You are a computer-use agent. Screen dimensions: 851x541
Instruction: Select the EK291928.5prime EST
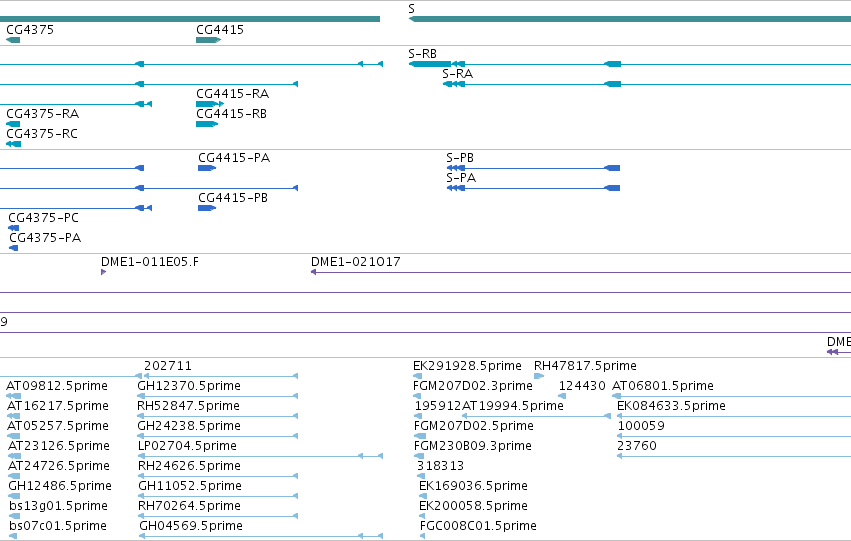point(467,366)
